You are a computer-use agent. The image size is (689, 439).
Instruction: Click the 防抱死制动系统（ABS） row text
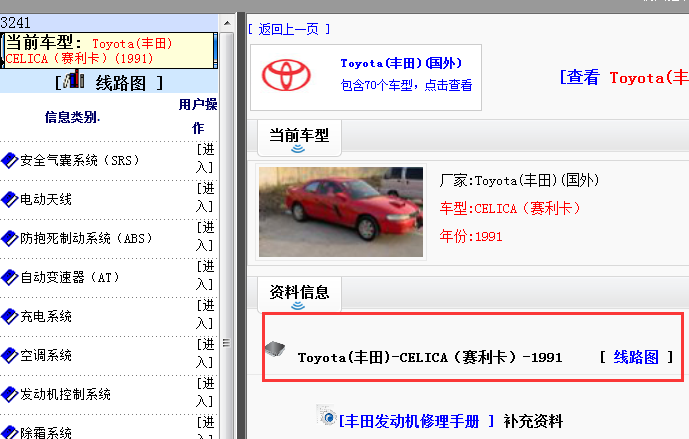pyautogui.click(x=87, y=239)
